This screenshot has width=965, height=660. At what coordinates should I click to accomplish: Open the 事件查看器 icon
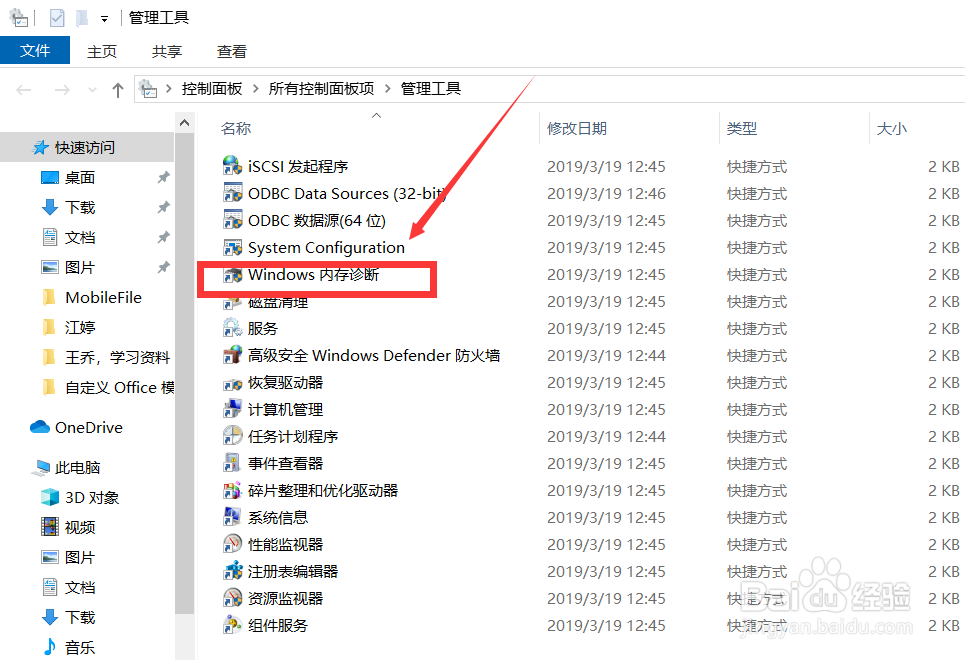click(x=232, y=463)
